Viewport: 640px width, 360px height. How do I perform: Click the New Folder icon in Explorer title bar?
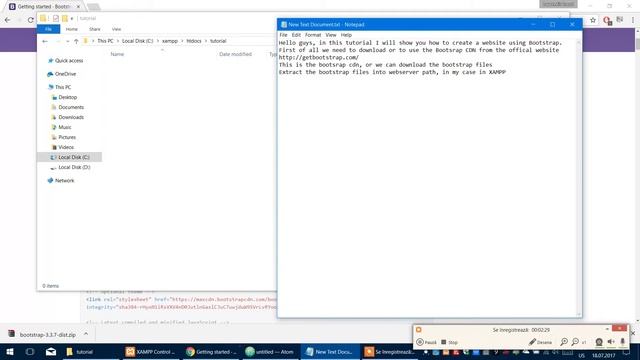pyautogui.click(x=64, y=18)
